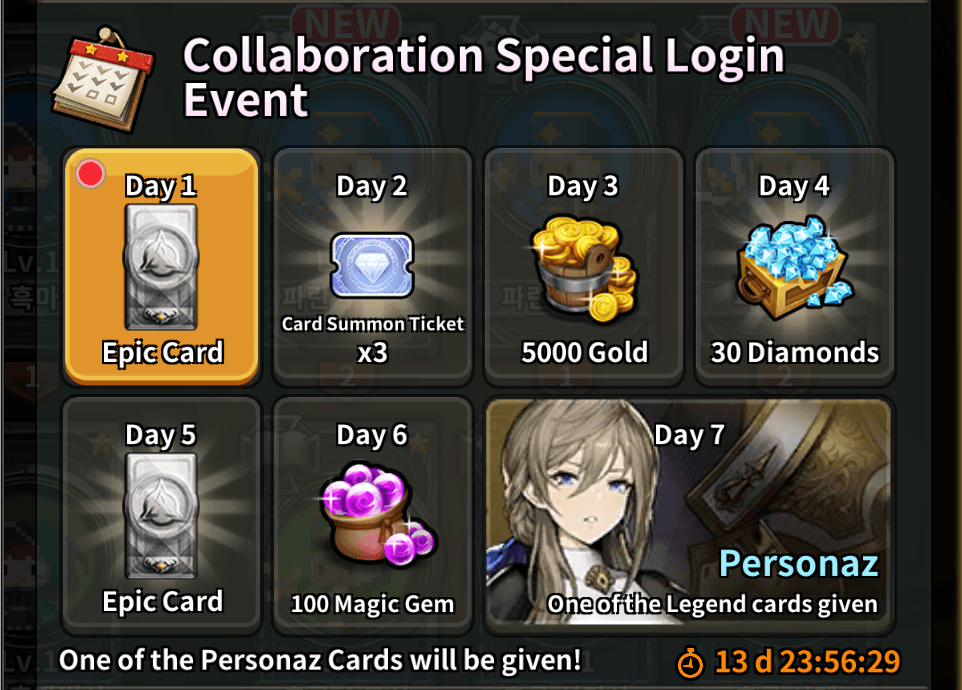Click the Day 1 silver Epic Card image

pyautogui.click(x=161, y=267)
